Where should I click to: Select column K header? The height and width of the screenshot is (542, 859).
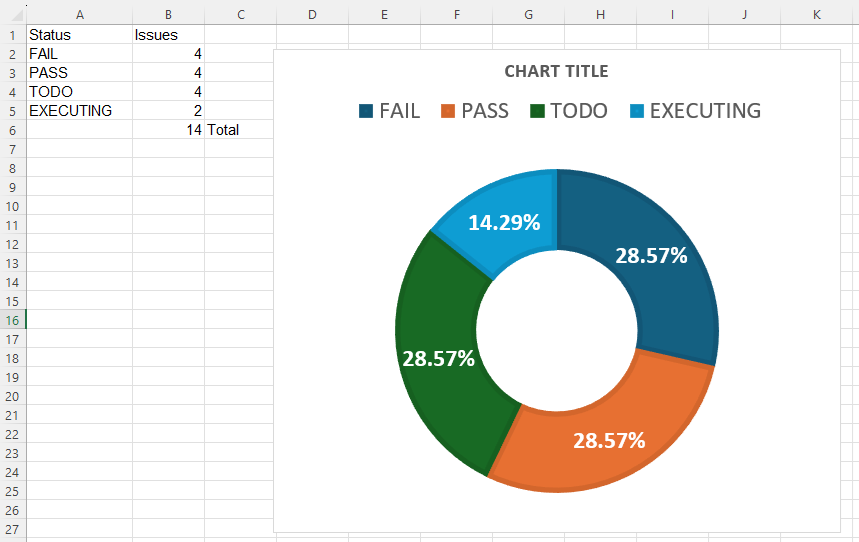point(816,15)
